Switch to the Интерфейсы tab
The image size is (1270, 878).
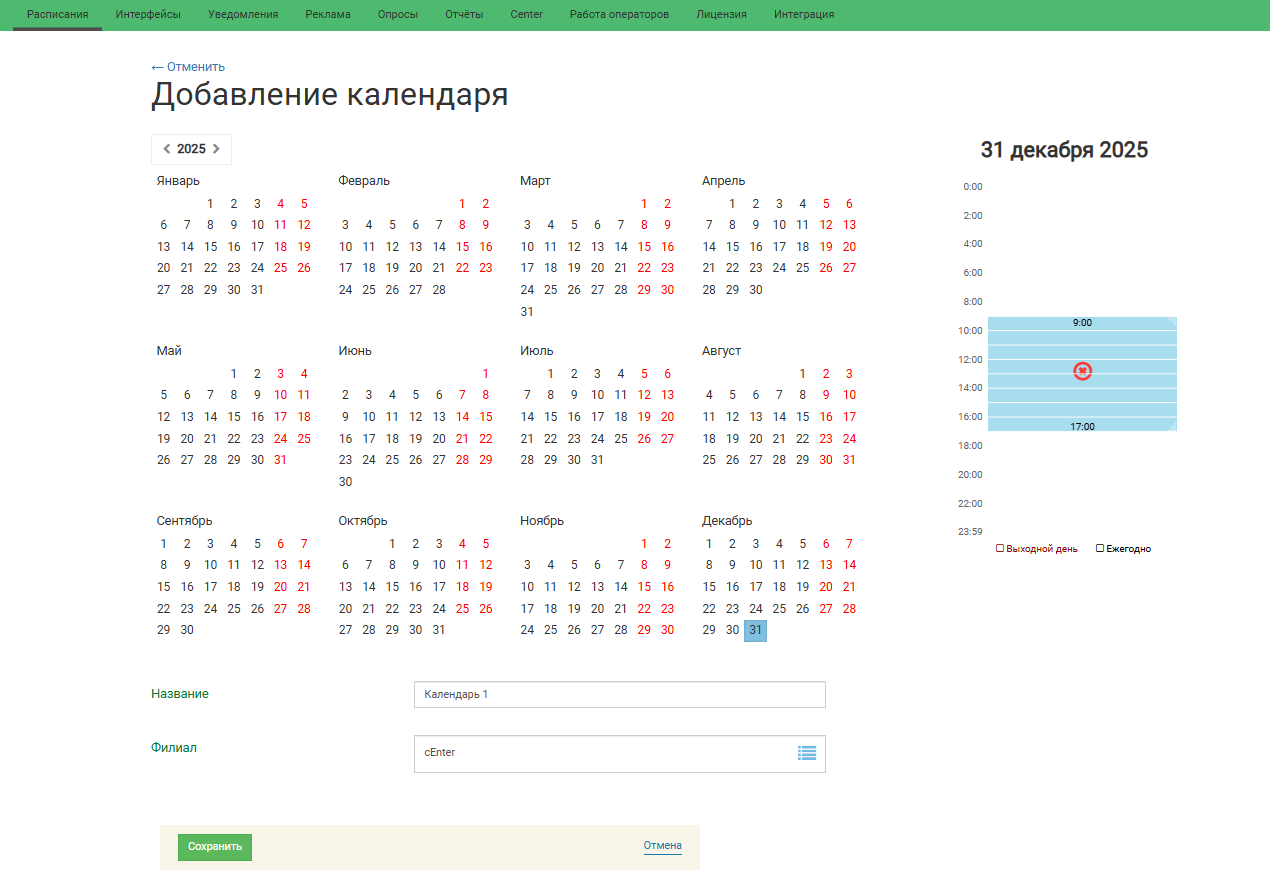(148, 15)
